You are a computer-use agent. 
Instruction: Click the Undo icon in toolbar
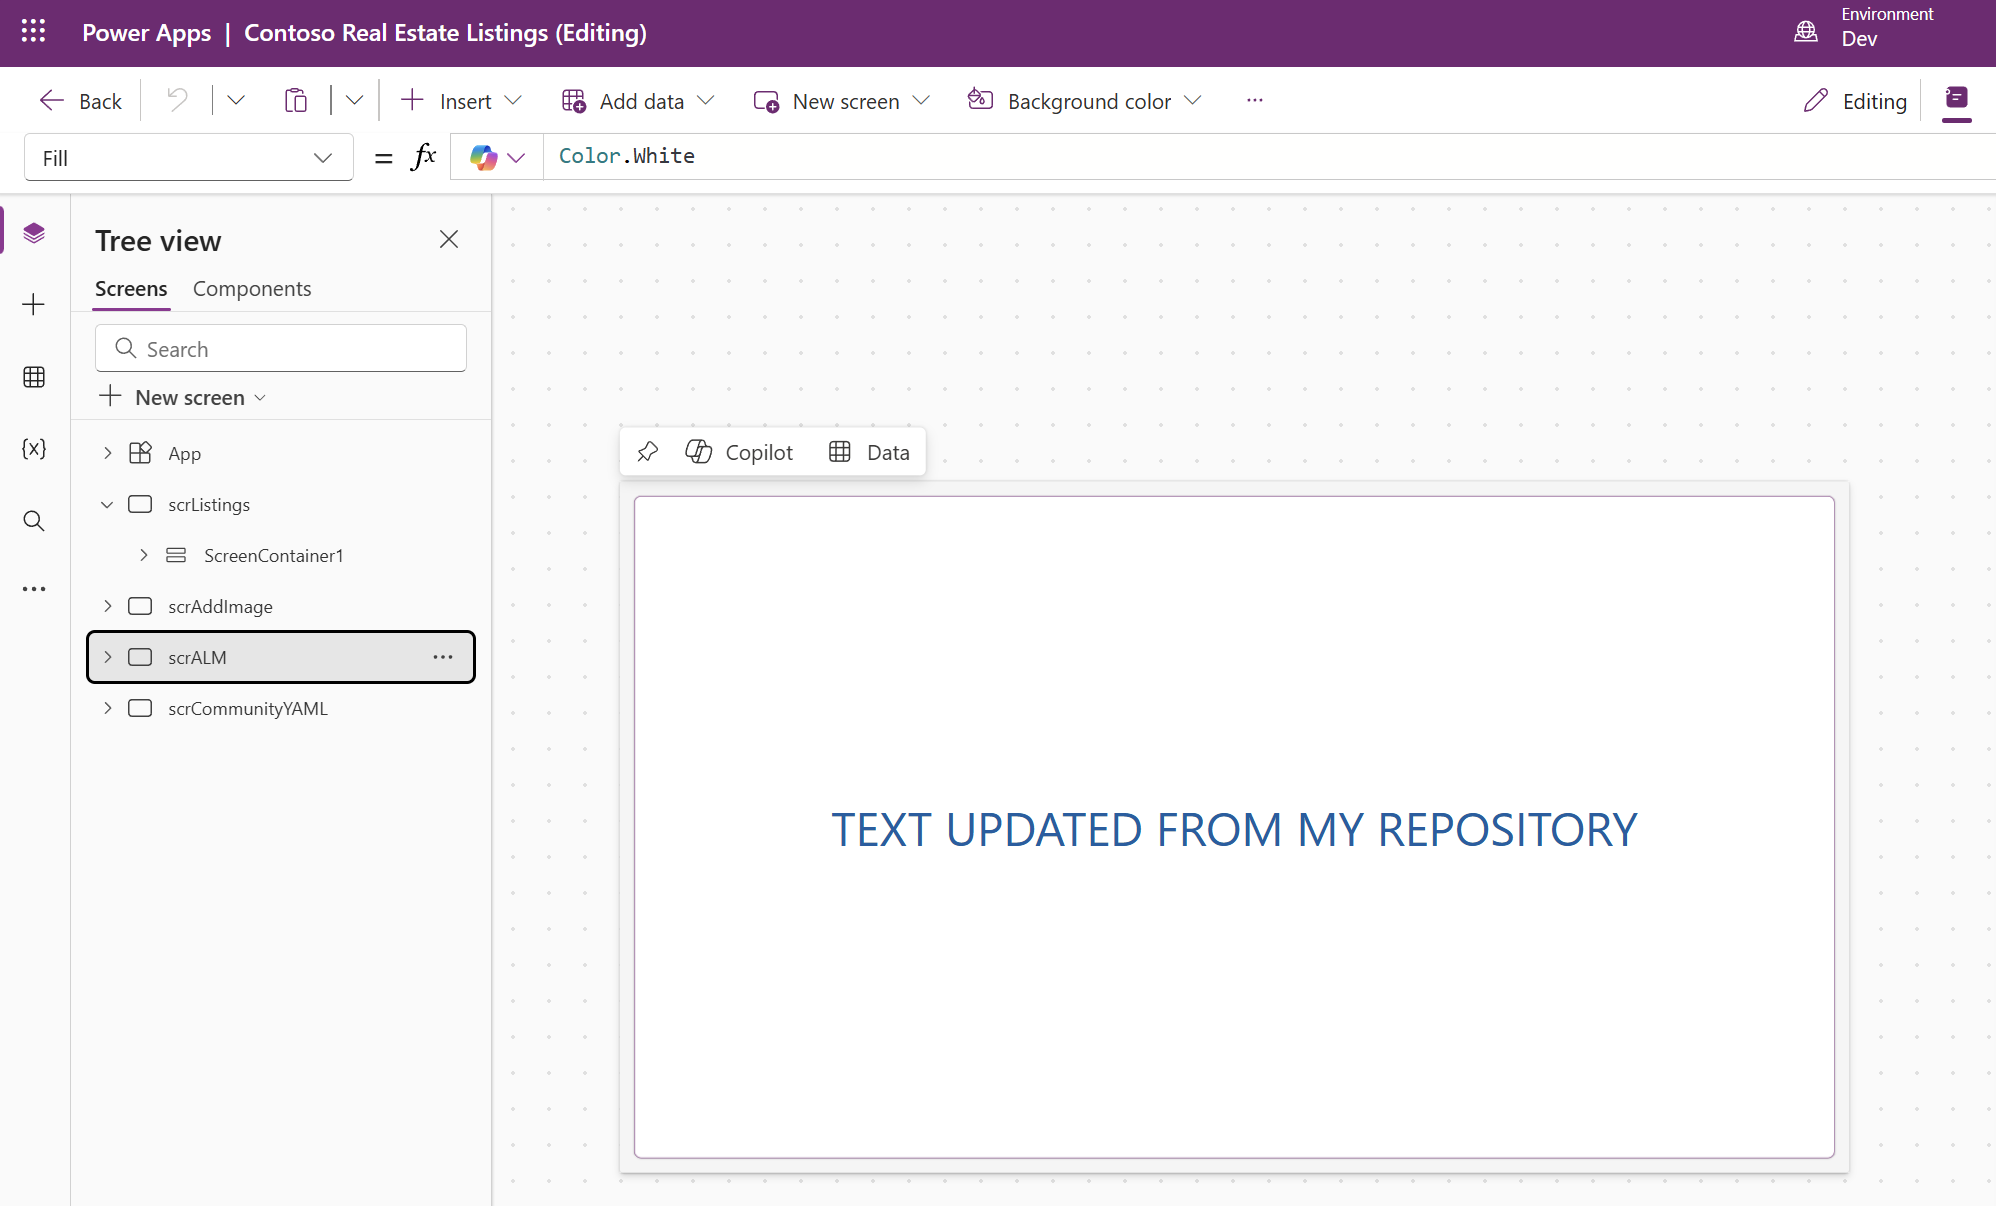coord(177,100)
